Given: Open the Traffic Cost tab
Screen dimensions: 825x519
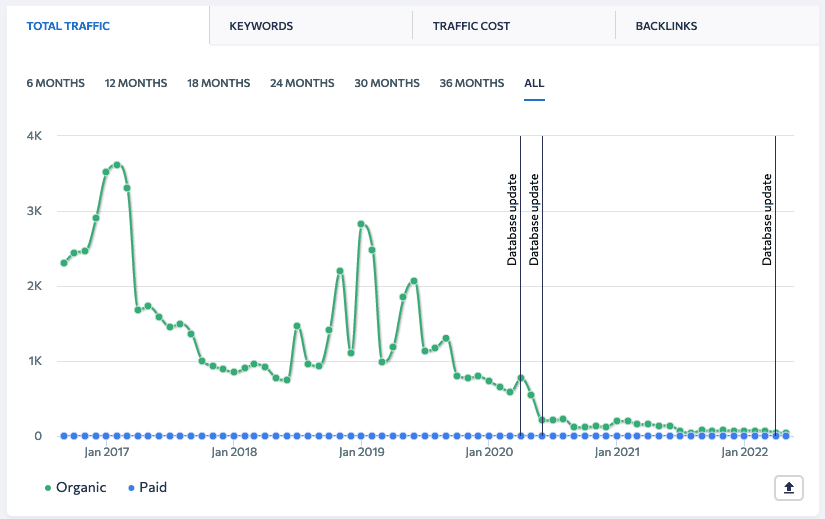Looking at the screenshot, I should (471, 26).
